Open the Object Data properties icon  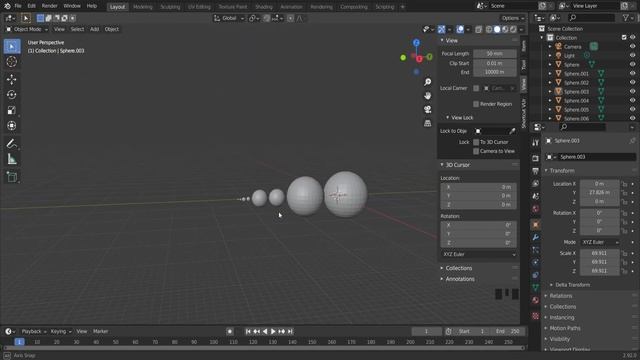536,288
